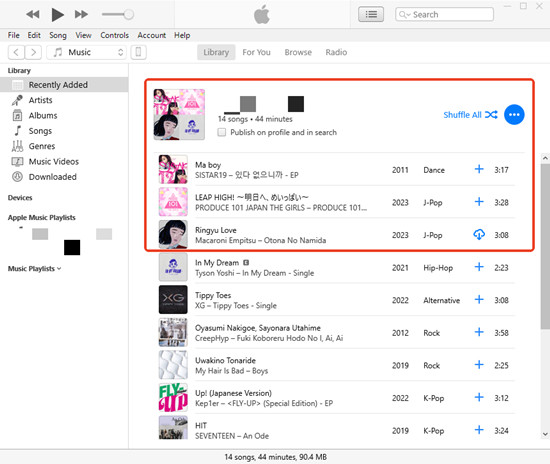Viewport: 550px width, 464px height.
Task: Click the Ringyu Love album artwork
Action: (173, 235)
